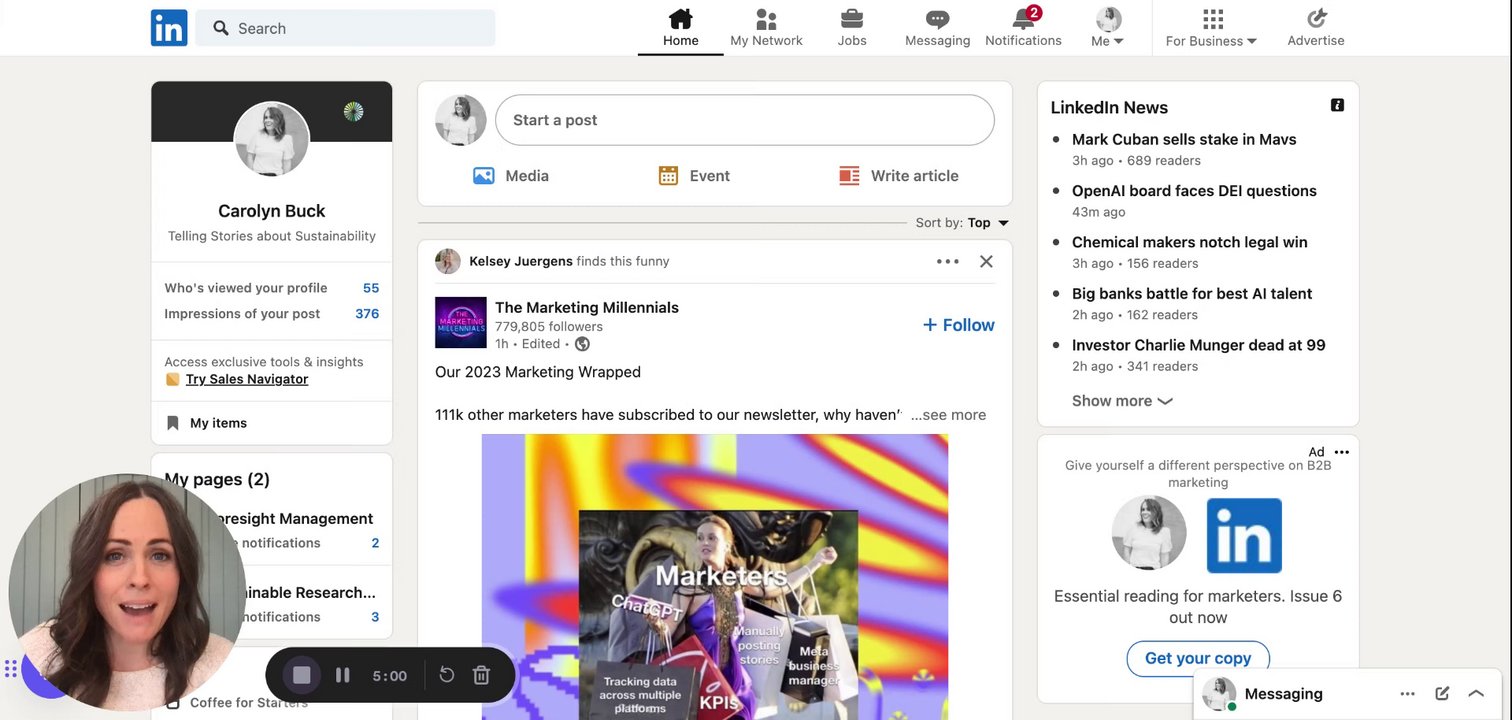Dismiss the Marketing Millennials post

986,262
